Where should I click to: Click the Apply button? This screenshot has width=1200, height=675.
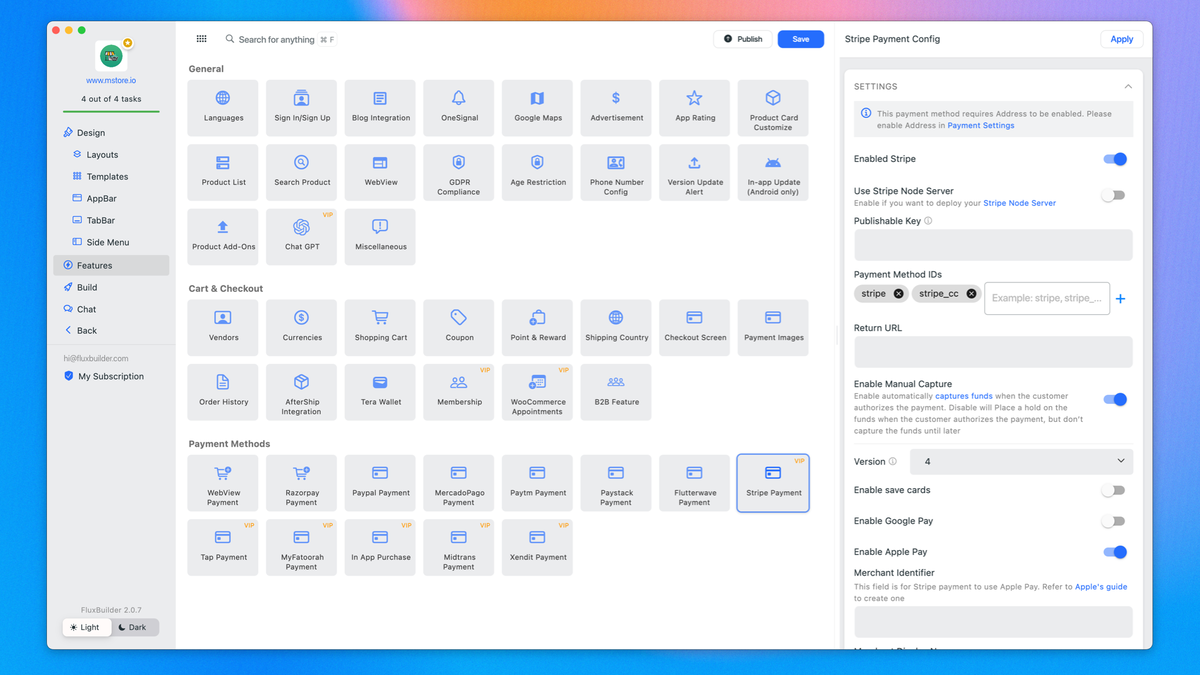1121,39
